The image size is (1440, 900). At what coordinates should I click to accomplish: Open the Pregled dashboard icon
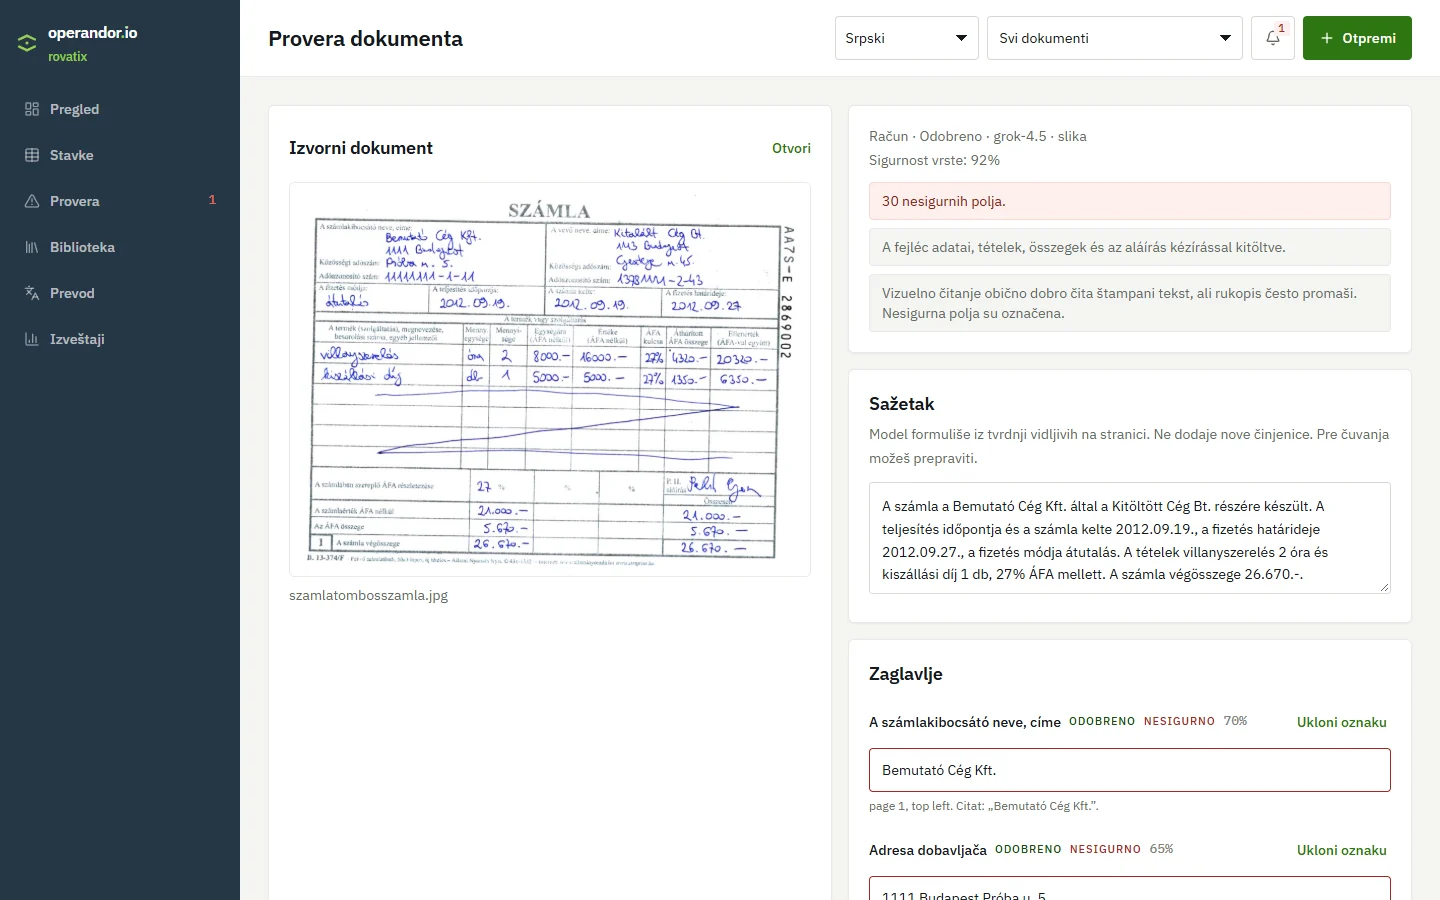click(x=32, y=109)
